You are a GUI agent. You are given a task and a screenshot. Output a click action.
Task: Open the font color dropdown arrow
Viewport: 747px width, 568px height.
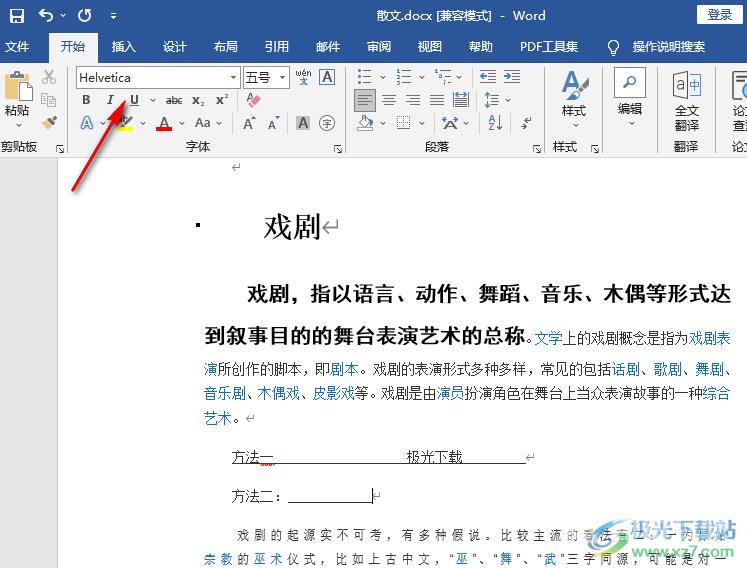click(x=182, y=123)
